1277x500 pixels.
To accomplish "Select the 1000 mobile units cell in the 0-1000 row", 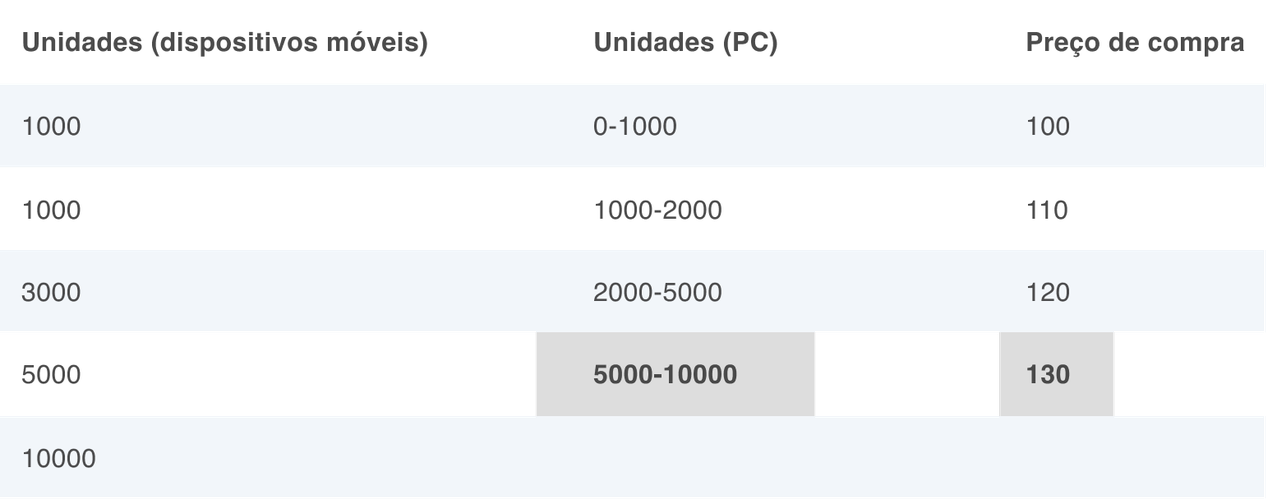I will pos(51,127).
